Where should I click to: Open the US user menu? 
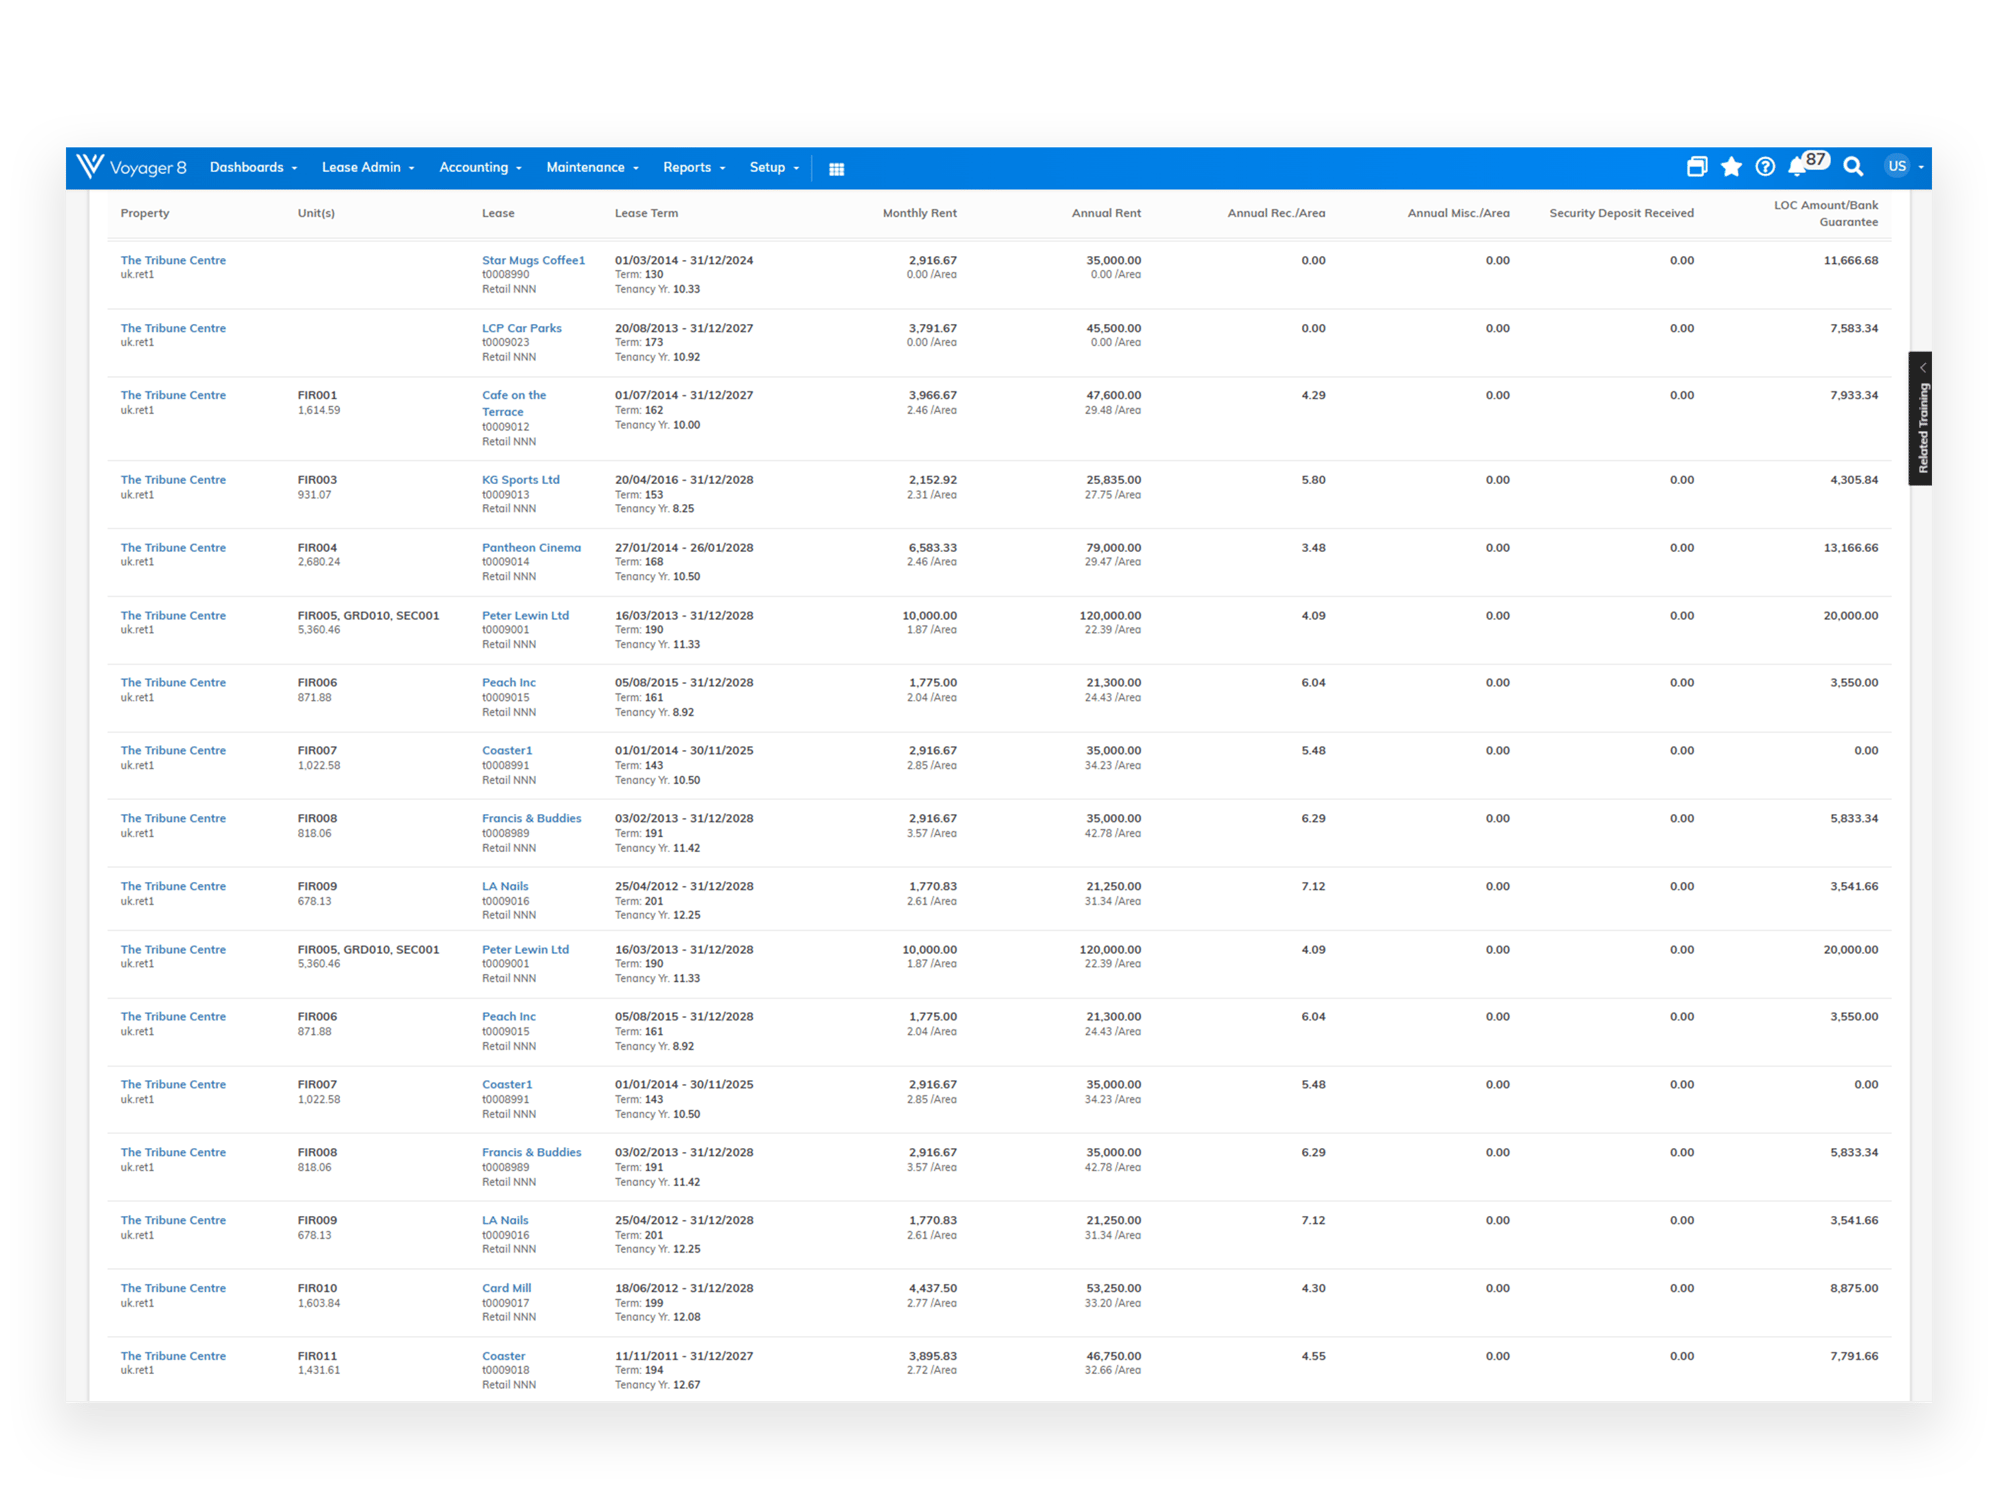click(x=1904, y=167)
